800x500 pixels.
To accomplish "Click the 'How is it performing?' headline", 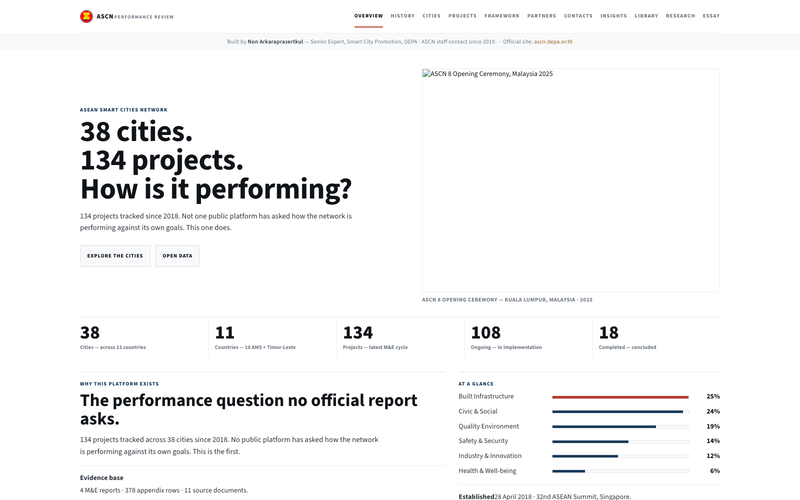I will (216, 189).
